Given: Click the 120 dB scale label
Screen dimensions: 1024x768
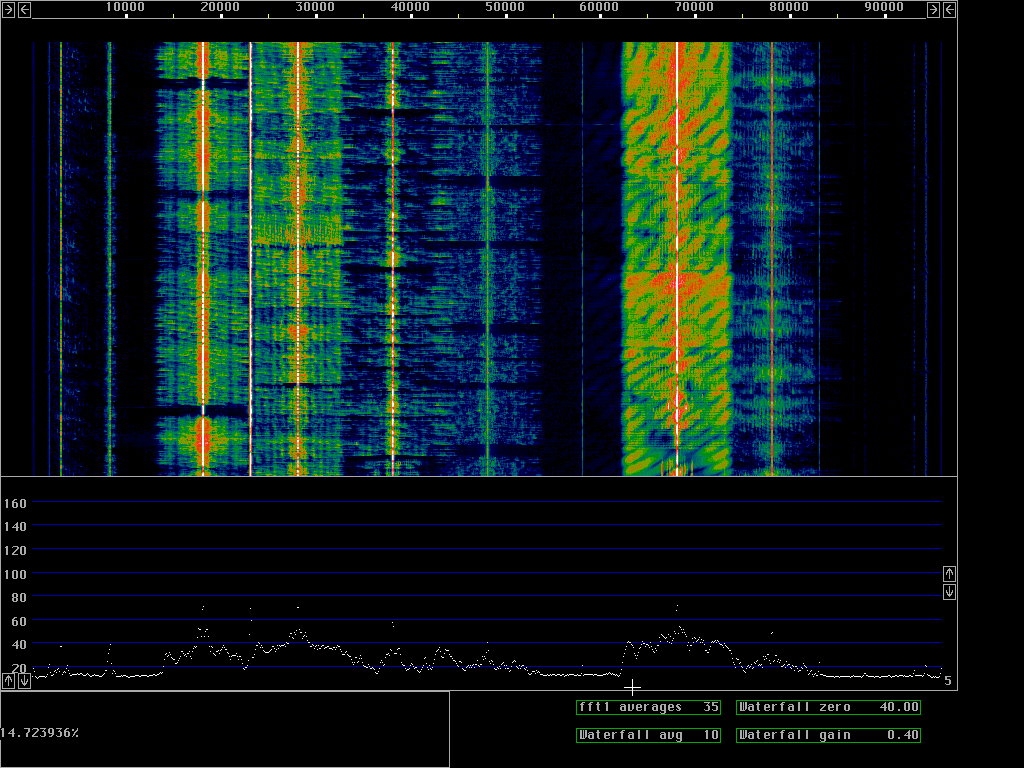Looking at the screenshot, I should [15, 551].
